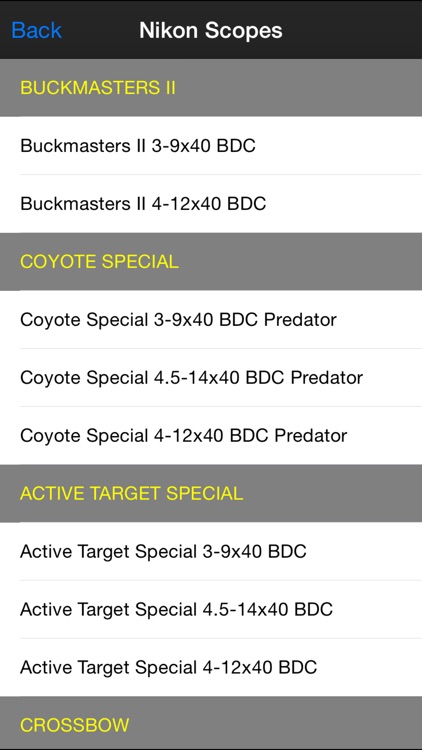Pick Active Target Special 4.5-14x40 BDC
Screen dimensions: 422x750
(211, 609)
